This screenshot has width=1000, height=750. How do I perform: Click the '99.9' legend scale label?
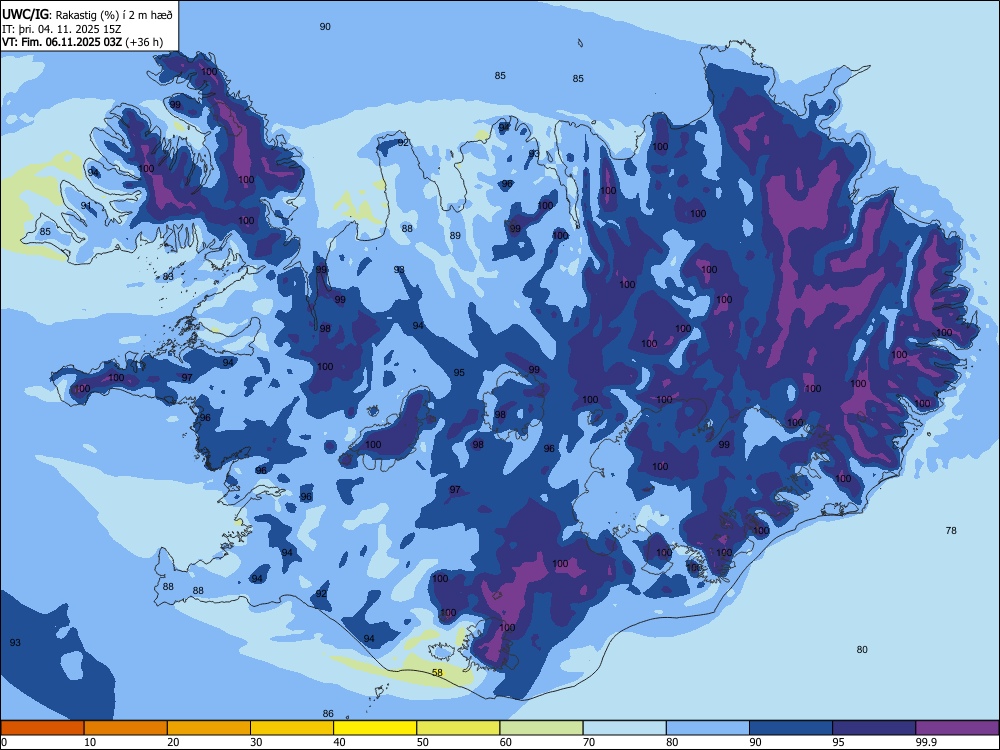(x=926, y=742)
